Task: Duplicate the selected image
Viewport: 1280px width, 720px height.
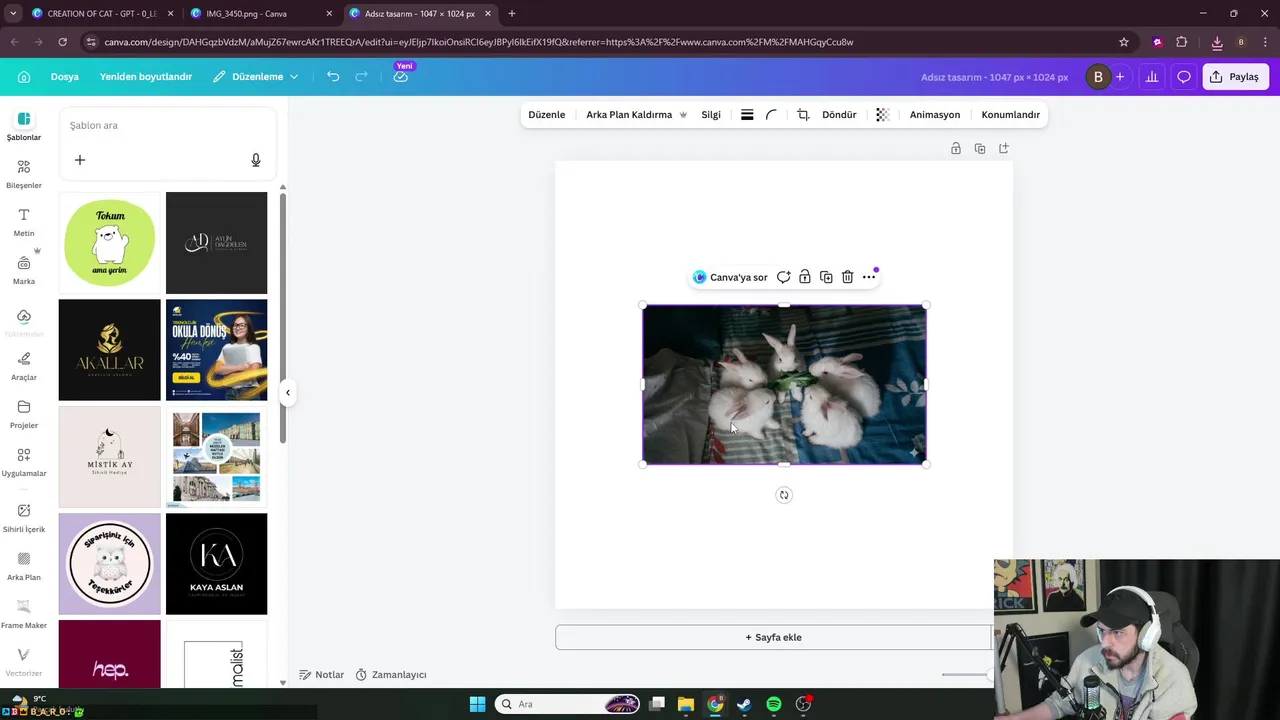Action: pyautogui.click(x=826, y=277)
